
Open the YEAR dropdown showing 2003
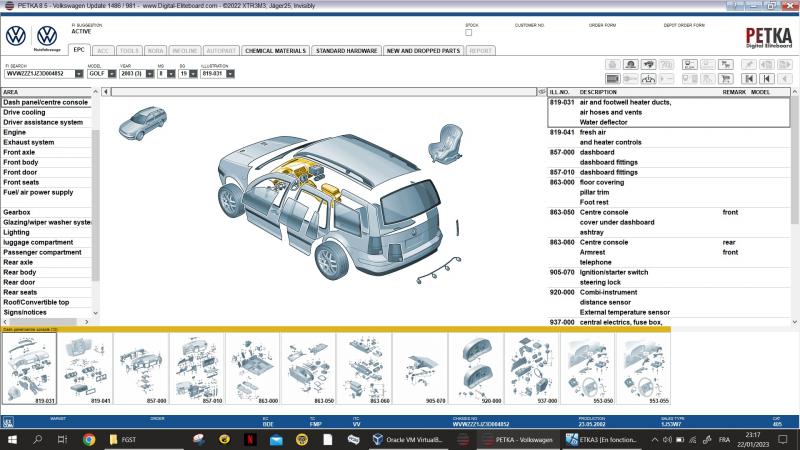[149, 74]
